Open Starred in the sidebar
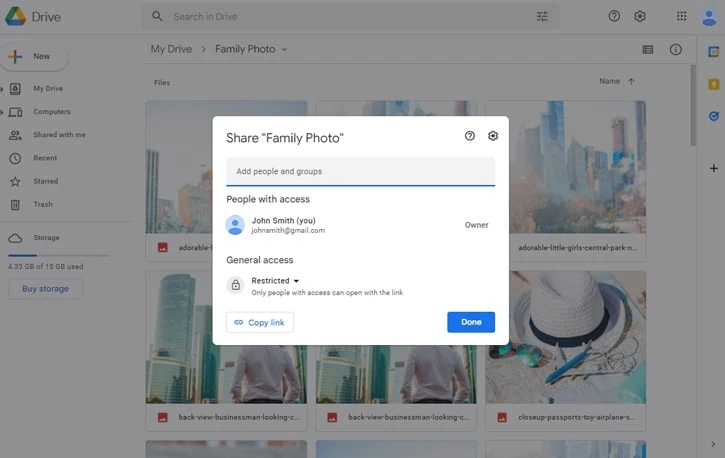Image resolution: width=725 pixels, height=458 pixels. coord(46,181)
